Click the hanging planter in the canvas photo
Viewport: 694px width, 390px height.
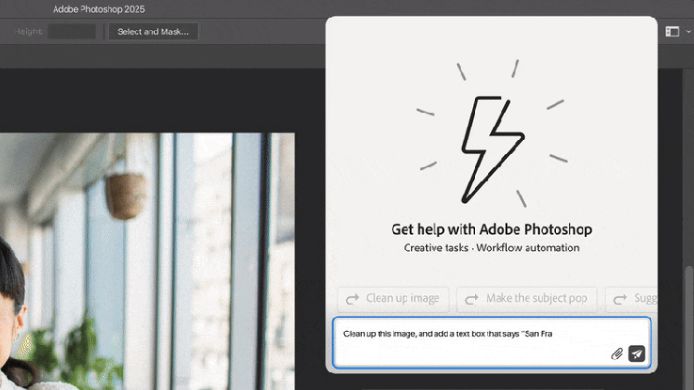[126, 195]
